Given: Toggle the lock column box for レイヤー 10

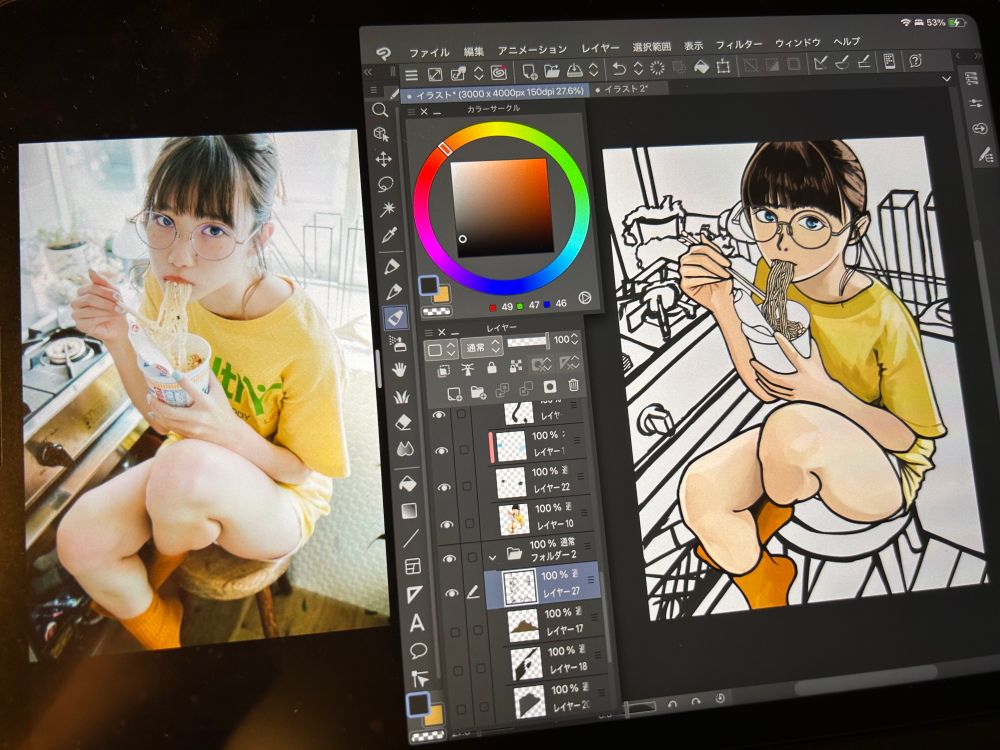Looking at the screenshot, I should [469, 523].
